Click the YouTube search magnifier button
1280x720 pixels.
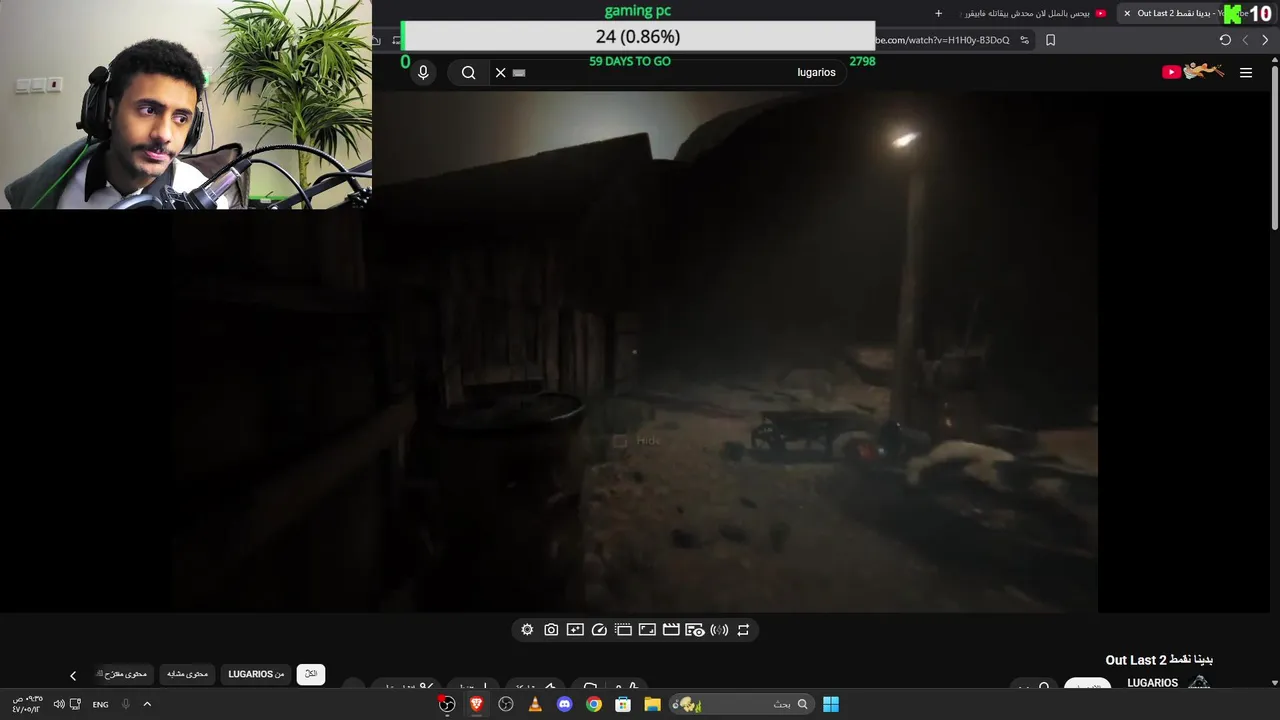point(468,72)
